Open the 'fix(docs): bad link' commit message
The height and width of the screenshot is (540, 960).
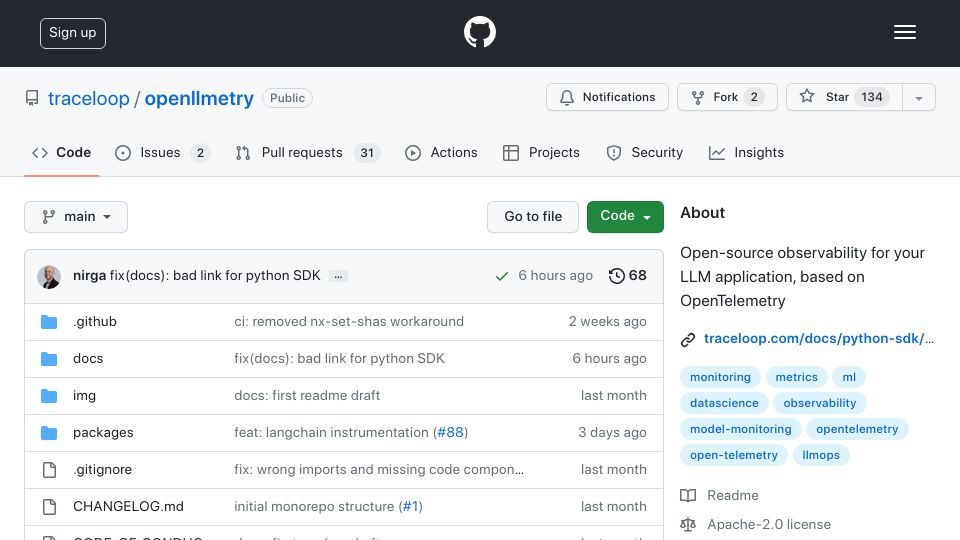[x=215, y=276]
